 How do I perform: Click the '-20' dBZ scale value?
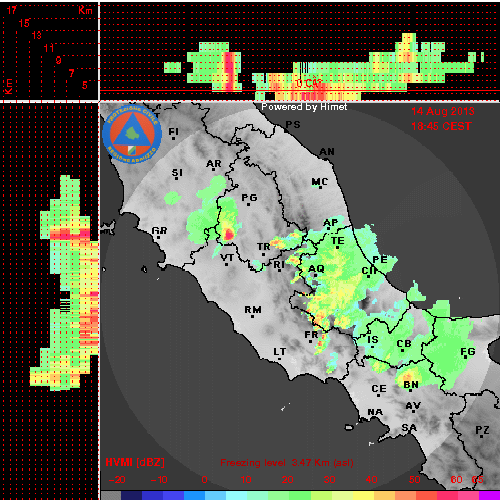117,480
